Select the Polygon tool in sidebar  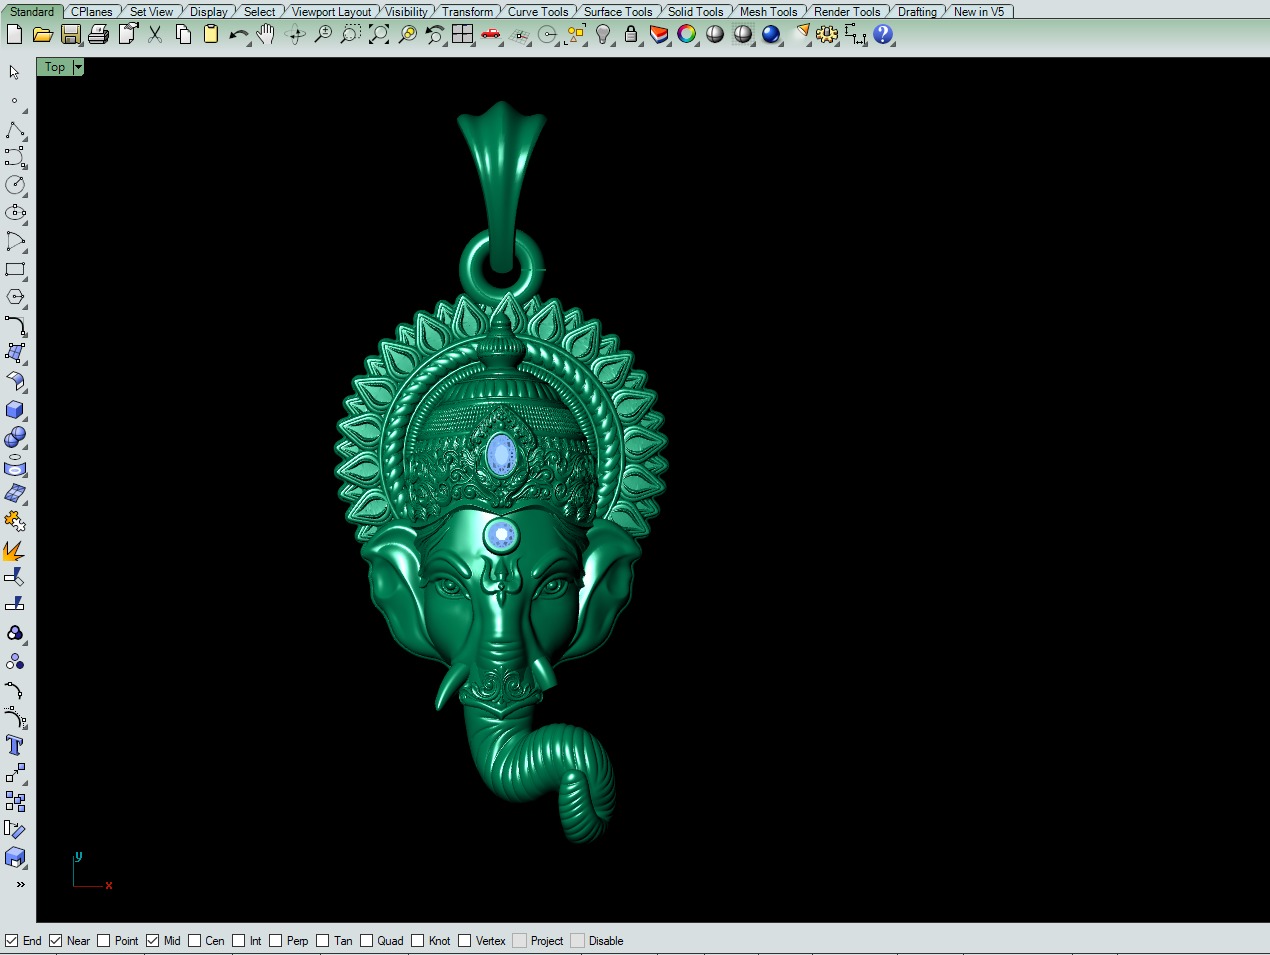15,297
